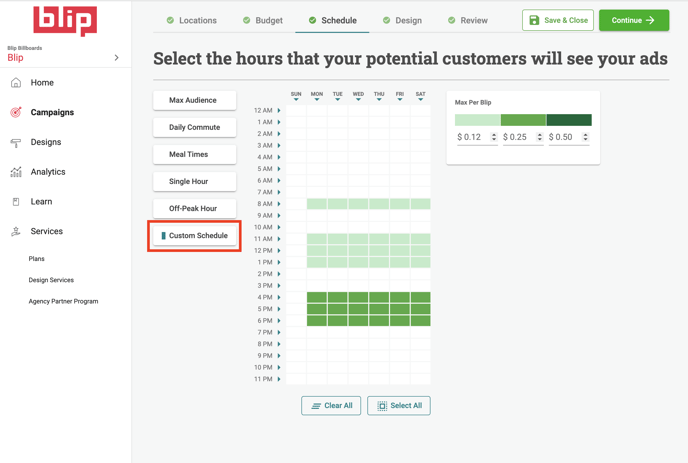The image size is (688, 463).
Task: Click the Learn book icon
Action: [x=16, y=202]
